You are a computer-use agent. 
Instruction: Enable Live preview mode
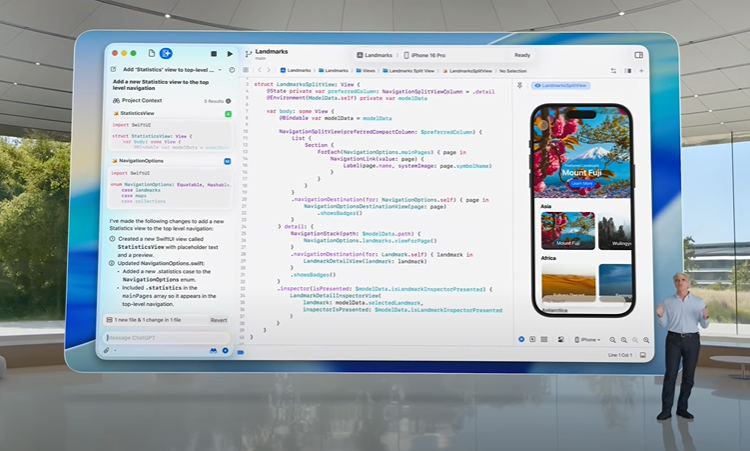click(x=521, y=340)
